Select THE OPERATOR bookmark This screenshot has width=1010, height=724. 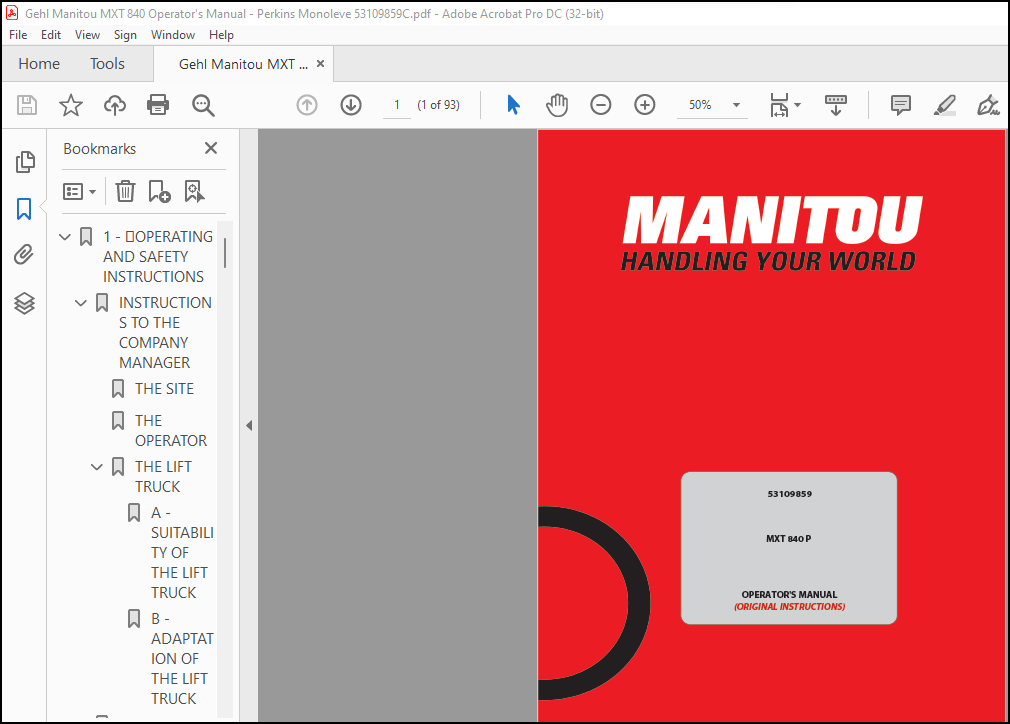tap(171, 430)
